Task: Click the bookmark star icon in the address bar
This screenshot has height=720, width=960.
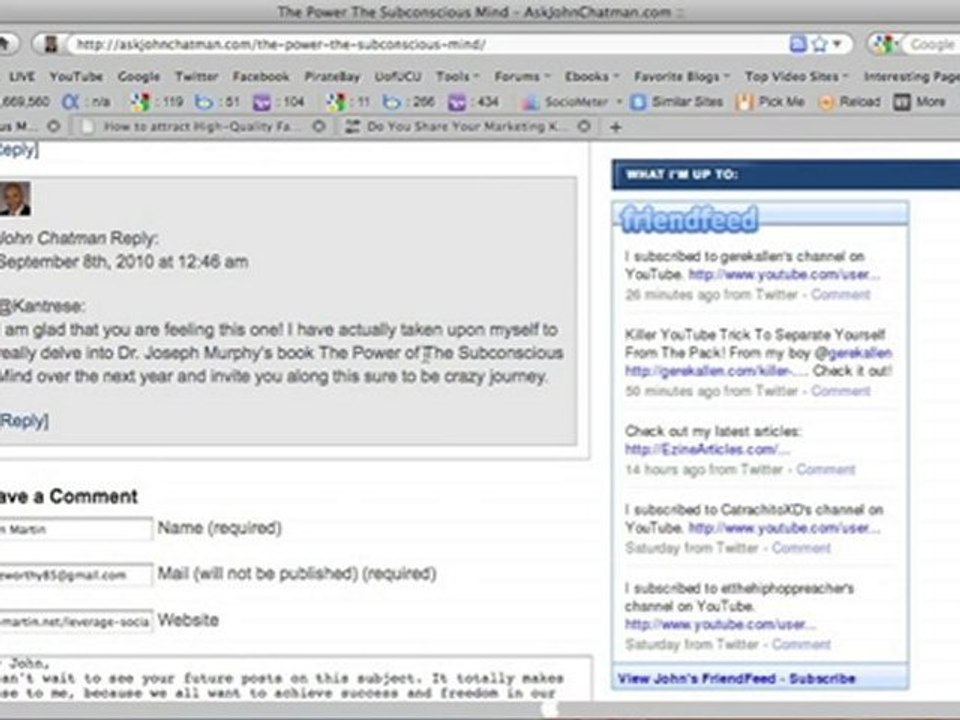Action: 819,44
